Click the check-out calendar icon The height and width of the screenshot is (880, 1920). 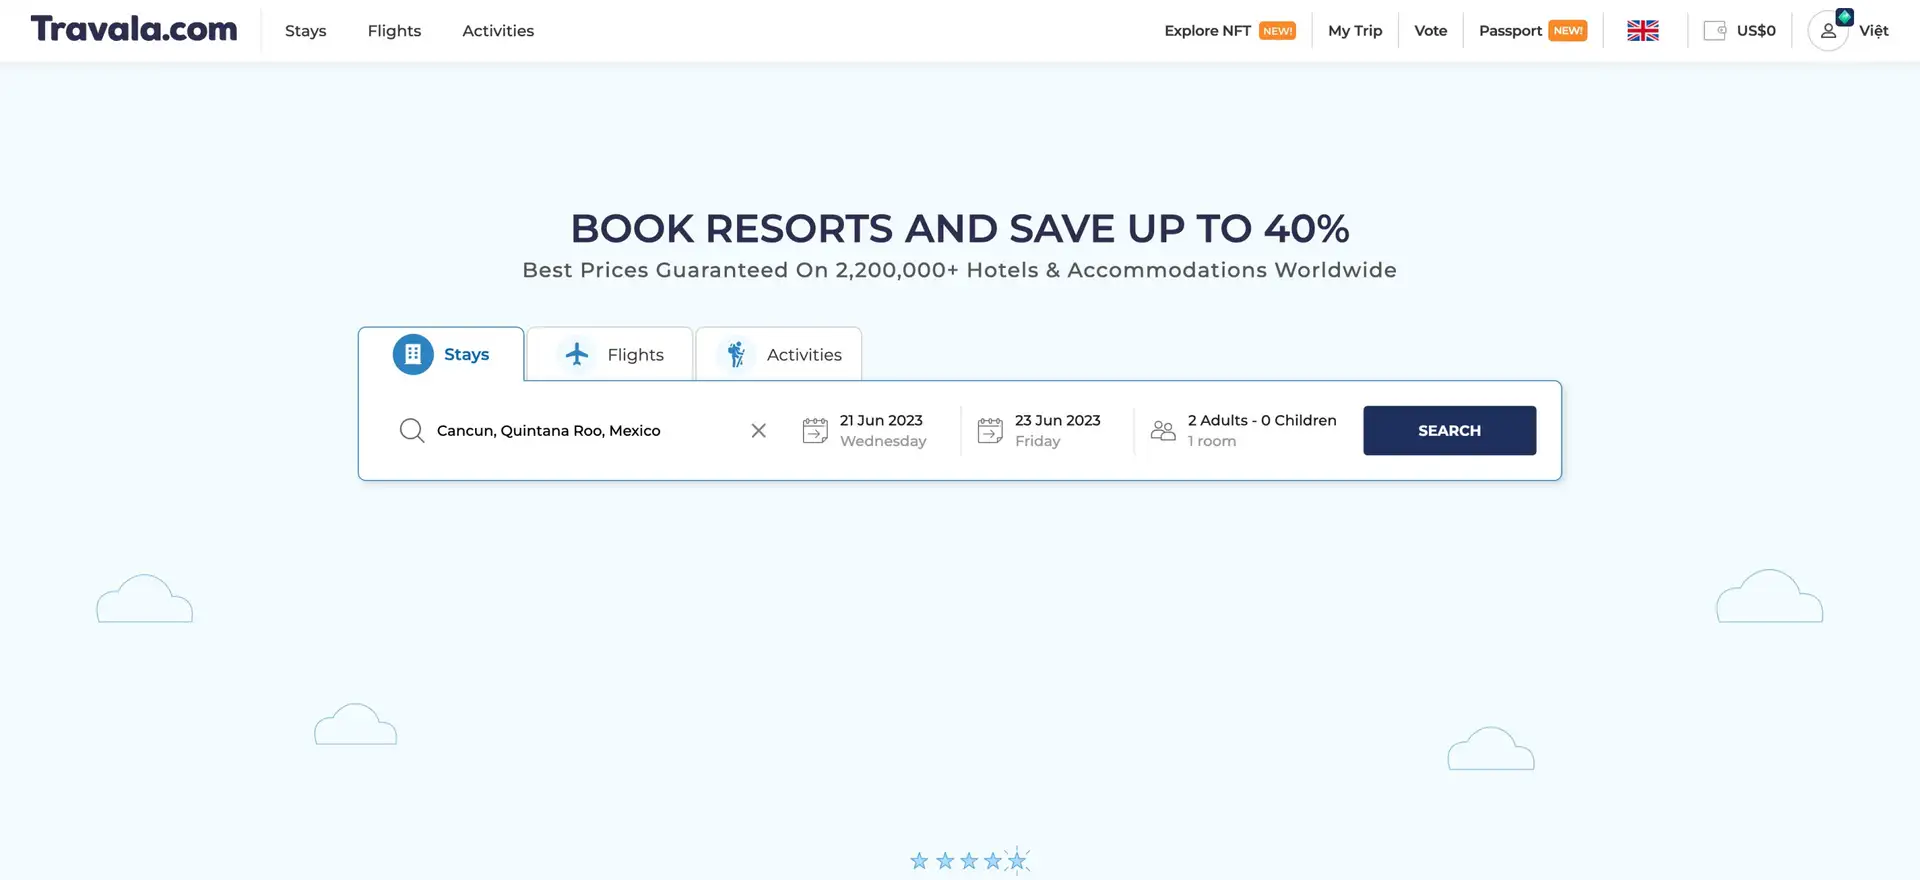[x=990, y=431]
